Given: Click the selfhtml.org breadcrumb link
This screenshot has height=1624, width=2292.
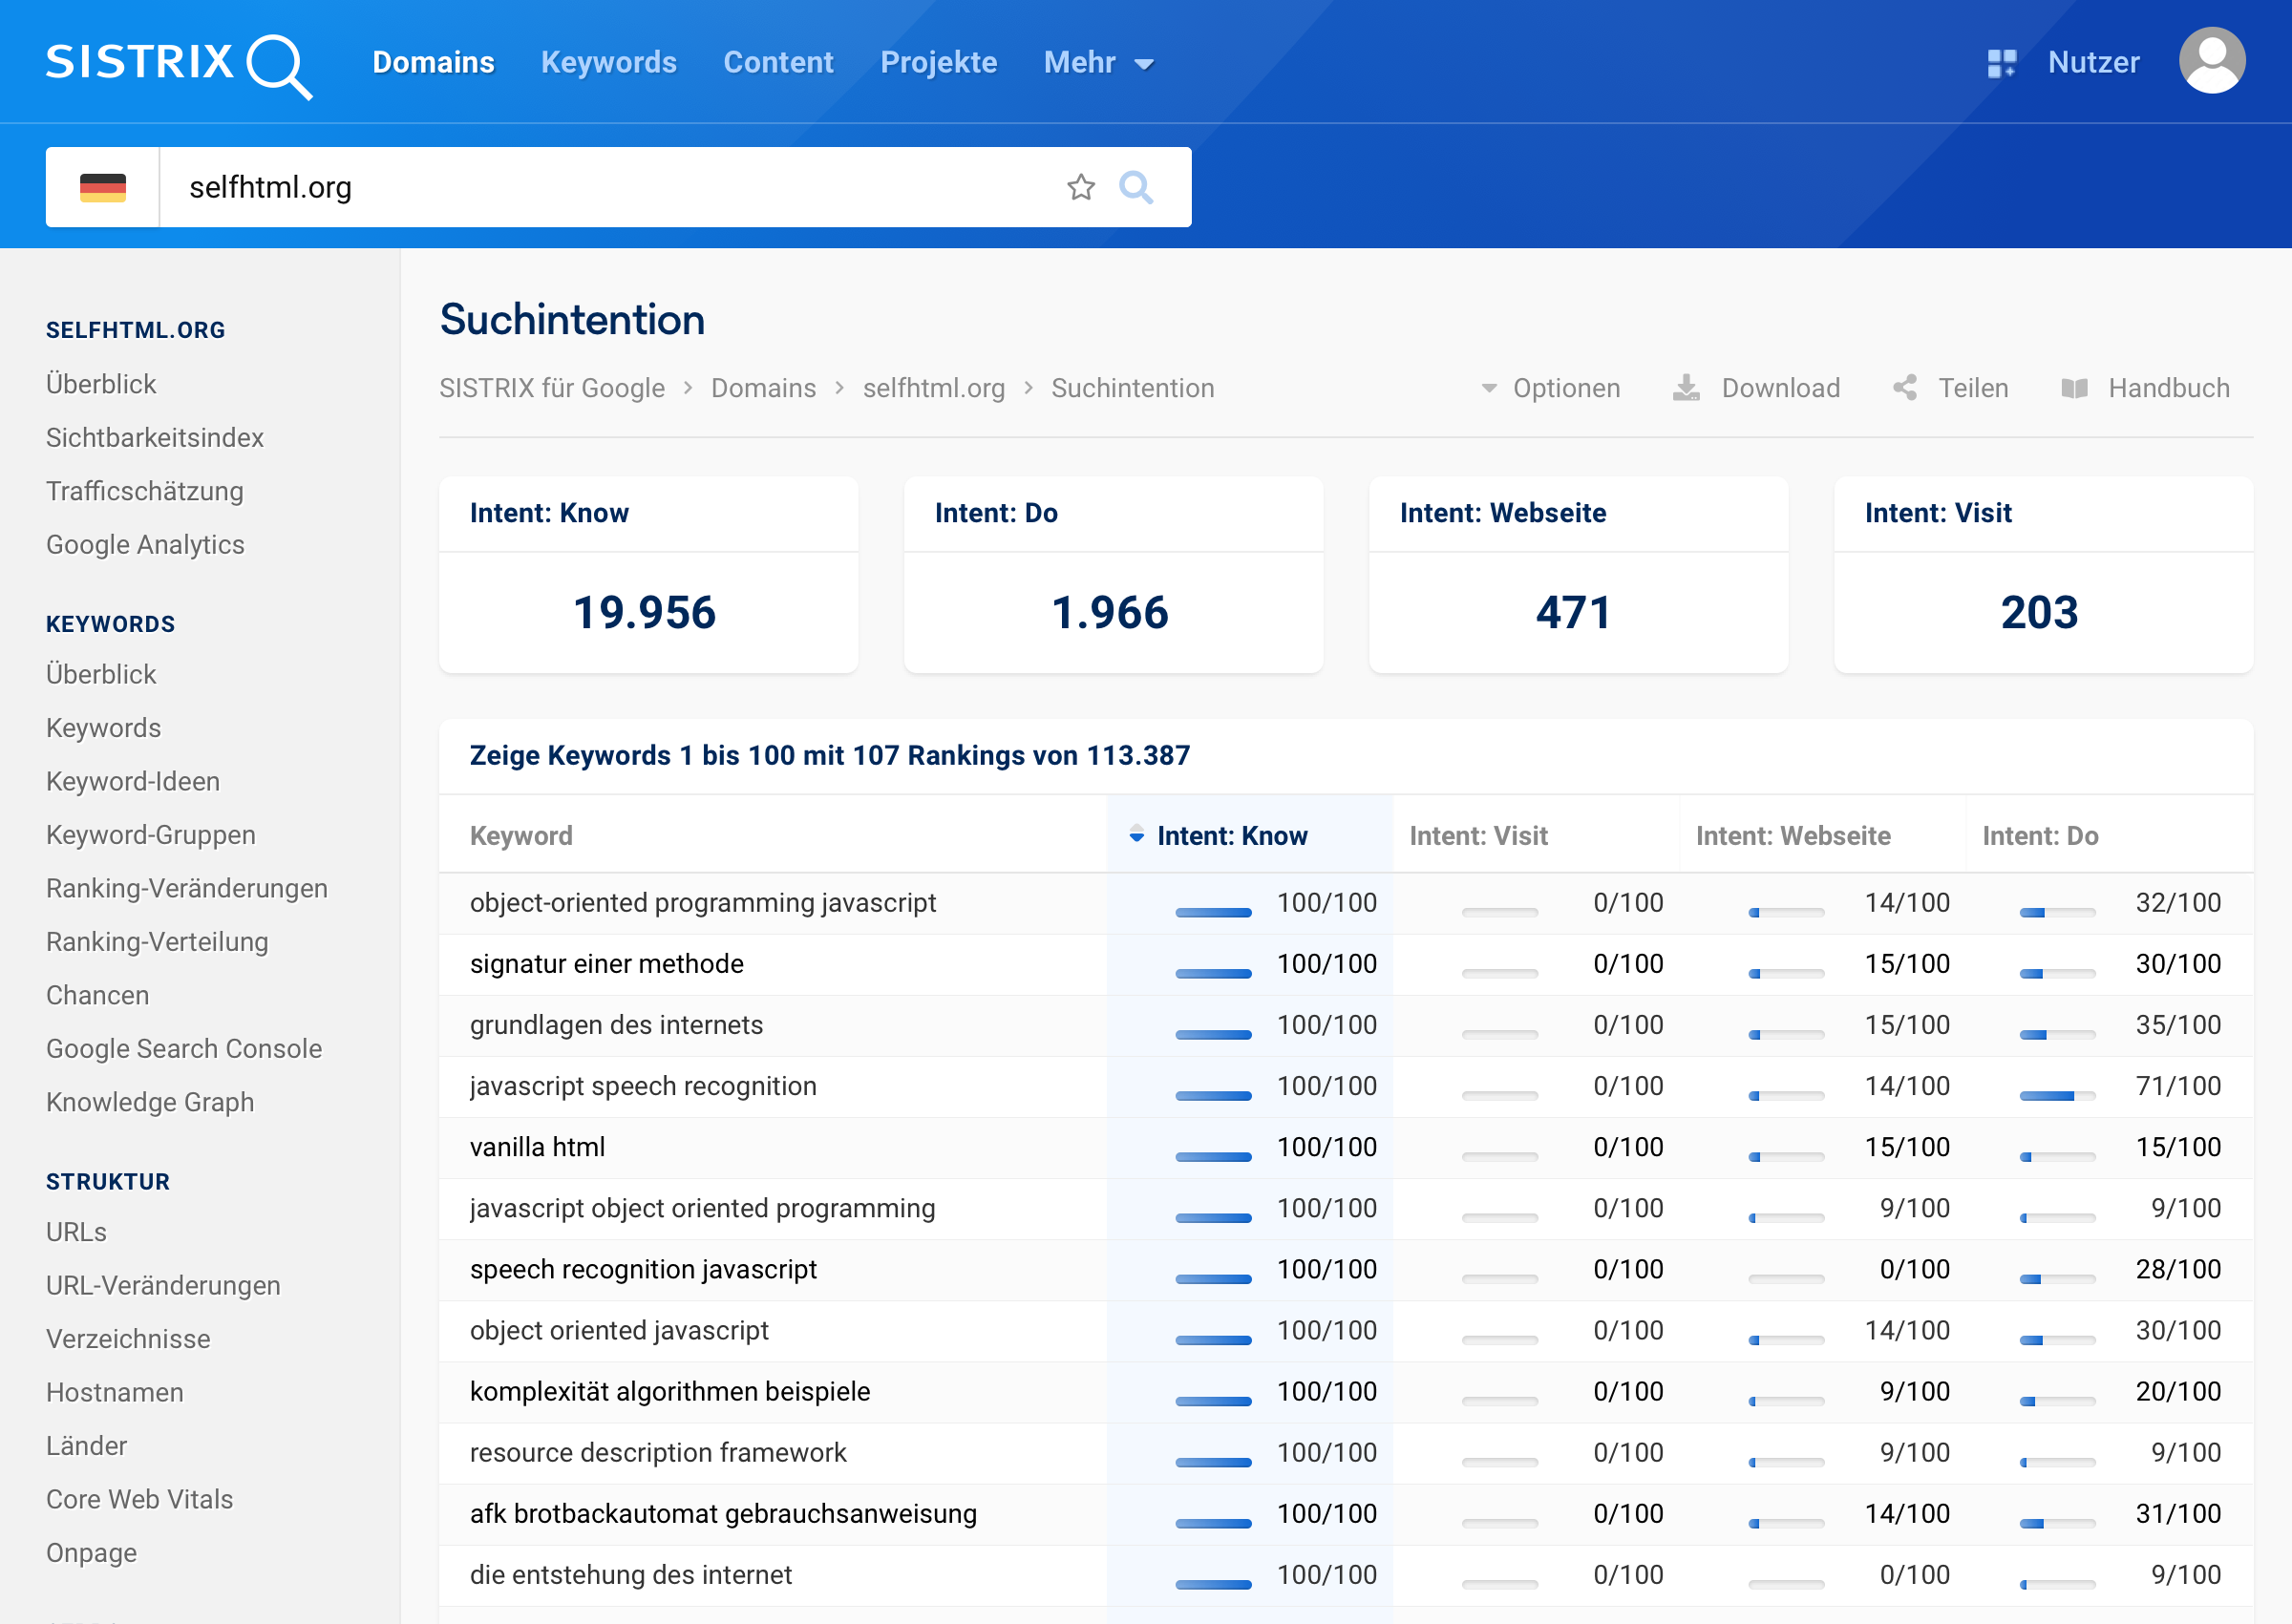Looking at the screenshot, I should coord(933,388).
